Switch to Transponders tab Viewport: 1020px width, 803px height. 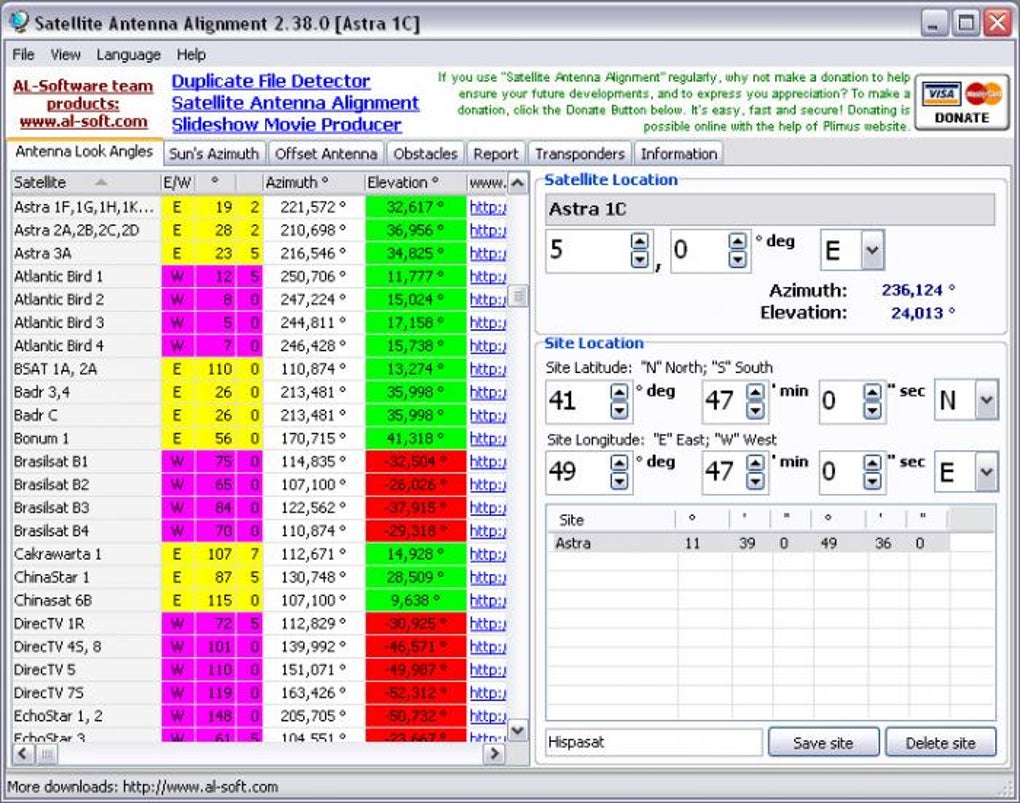point(580,154)
